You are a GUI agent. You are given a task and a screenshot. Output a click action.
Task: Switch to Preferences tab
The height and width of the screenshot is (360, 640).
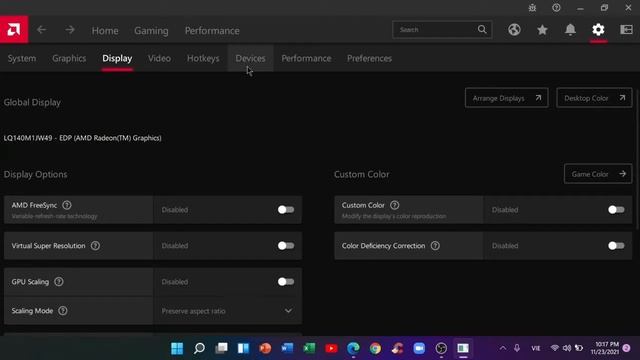click(x=369, y=58)
